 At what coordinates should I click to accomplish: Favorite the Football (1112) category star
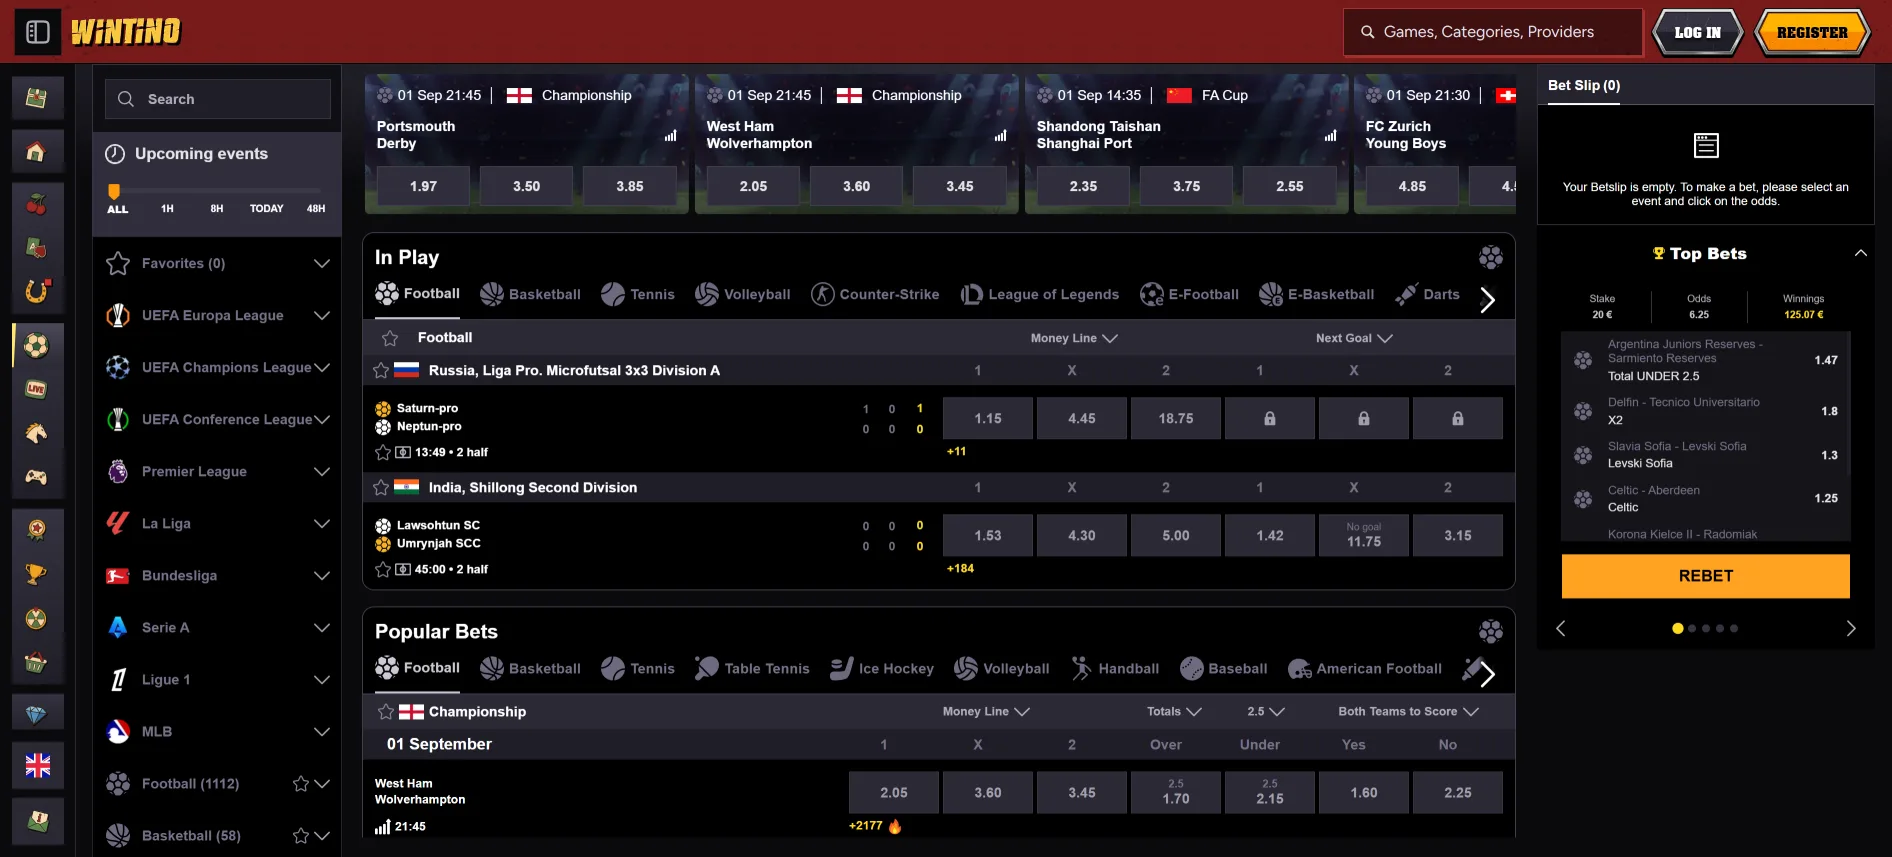click(x=300, y=784)
